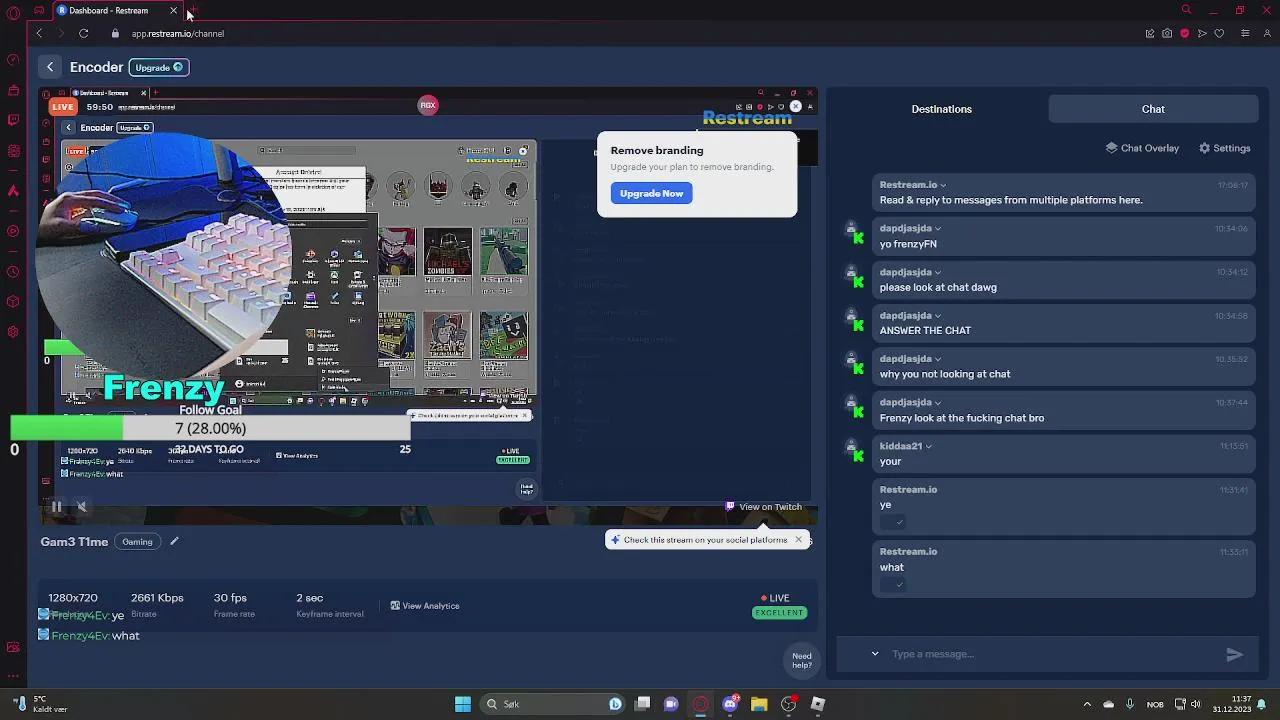
Task: Close the social platforms tooltip
Action: pos(798,540)
